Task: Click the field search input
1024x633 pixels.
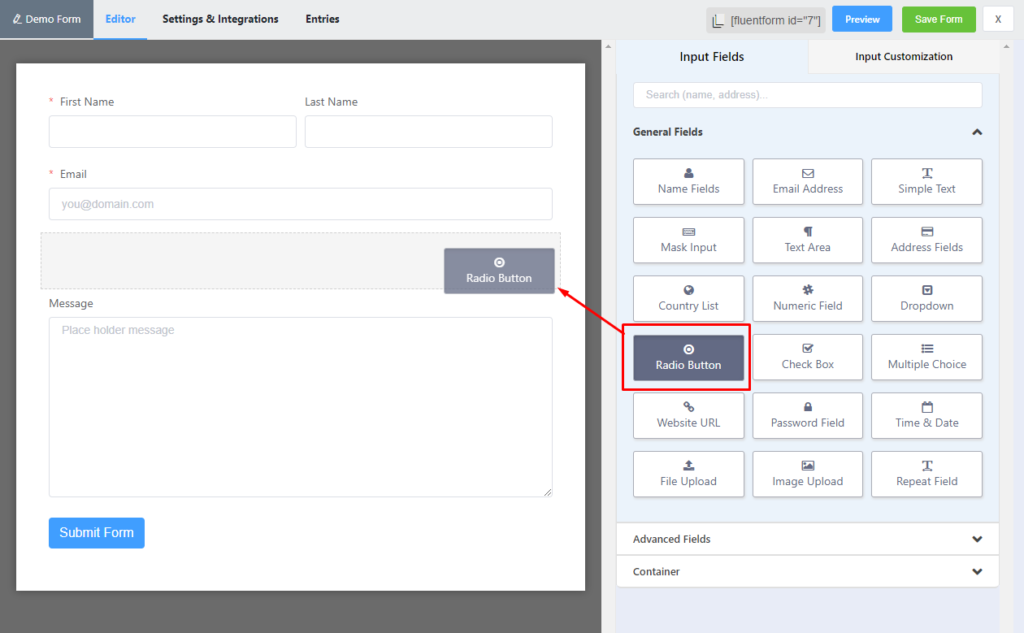Action: 807,94
